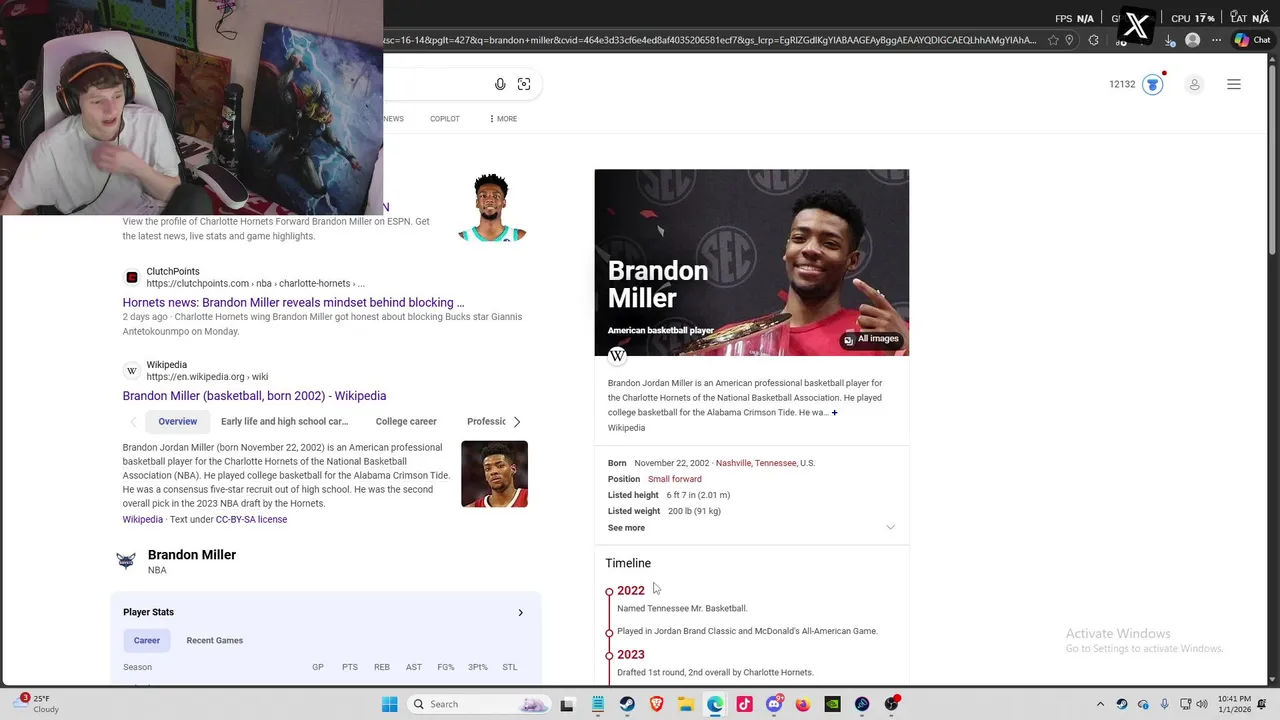The width and height of the screenshot is (1280, 720).
Task: Expand See more details chevron
Action: (890, 528)
